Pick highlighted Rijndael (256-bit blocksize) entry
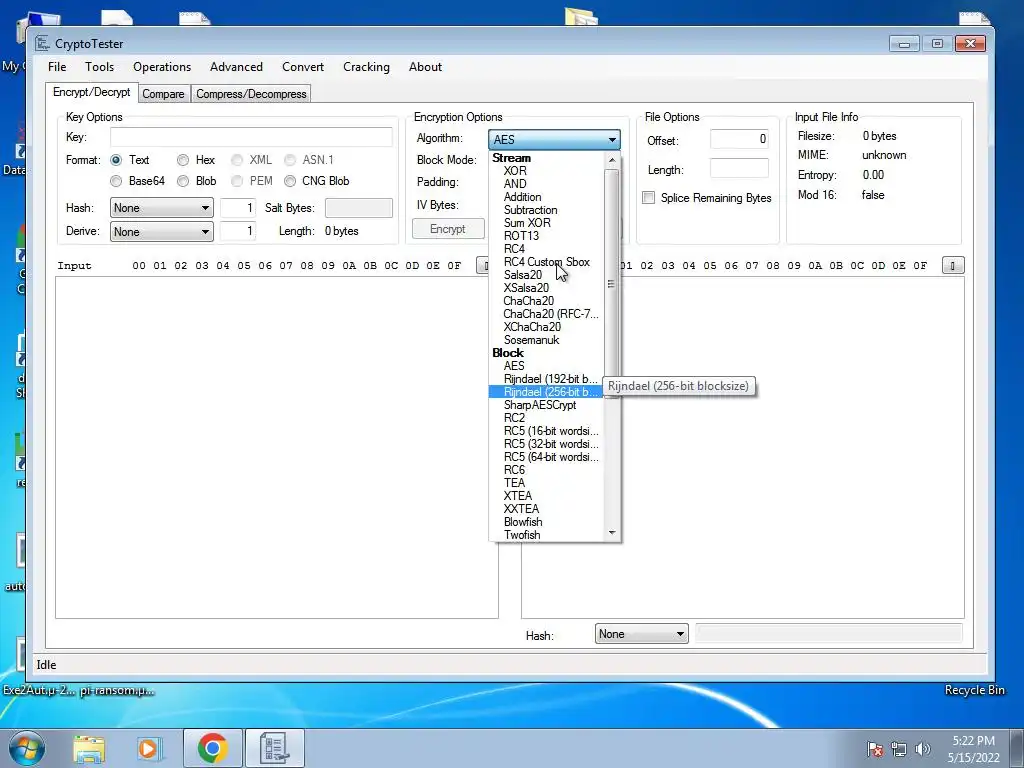 tap(547, 392)
